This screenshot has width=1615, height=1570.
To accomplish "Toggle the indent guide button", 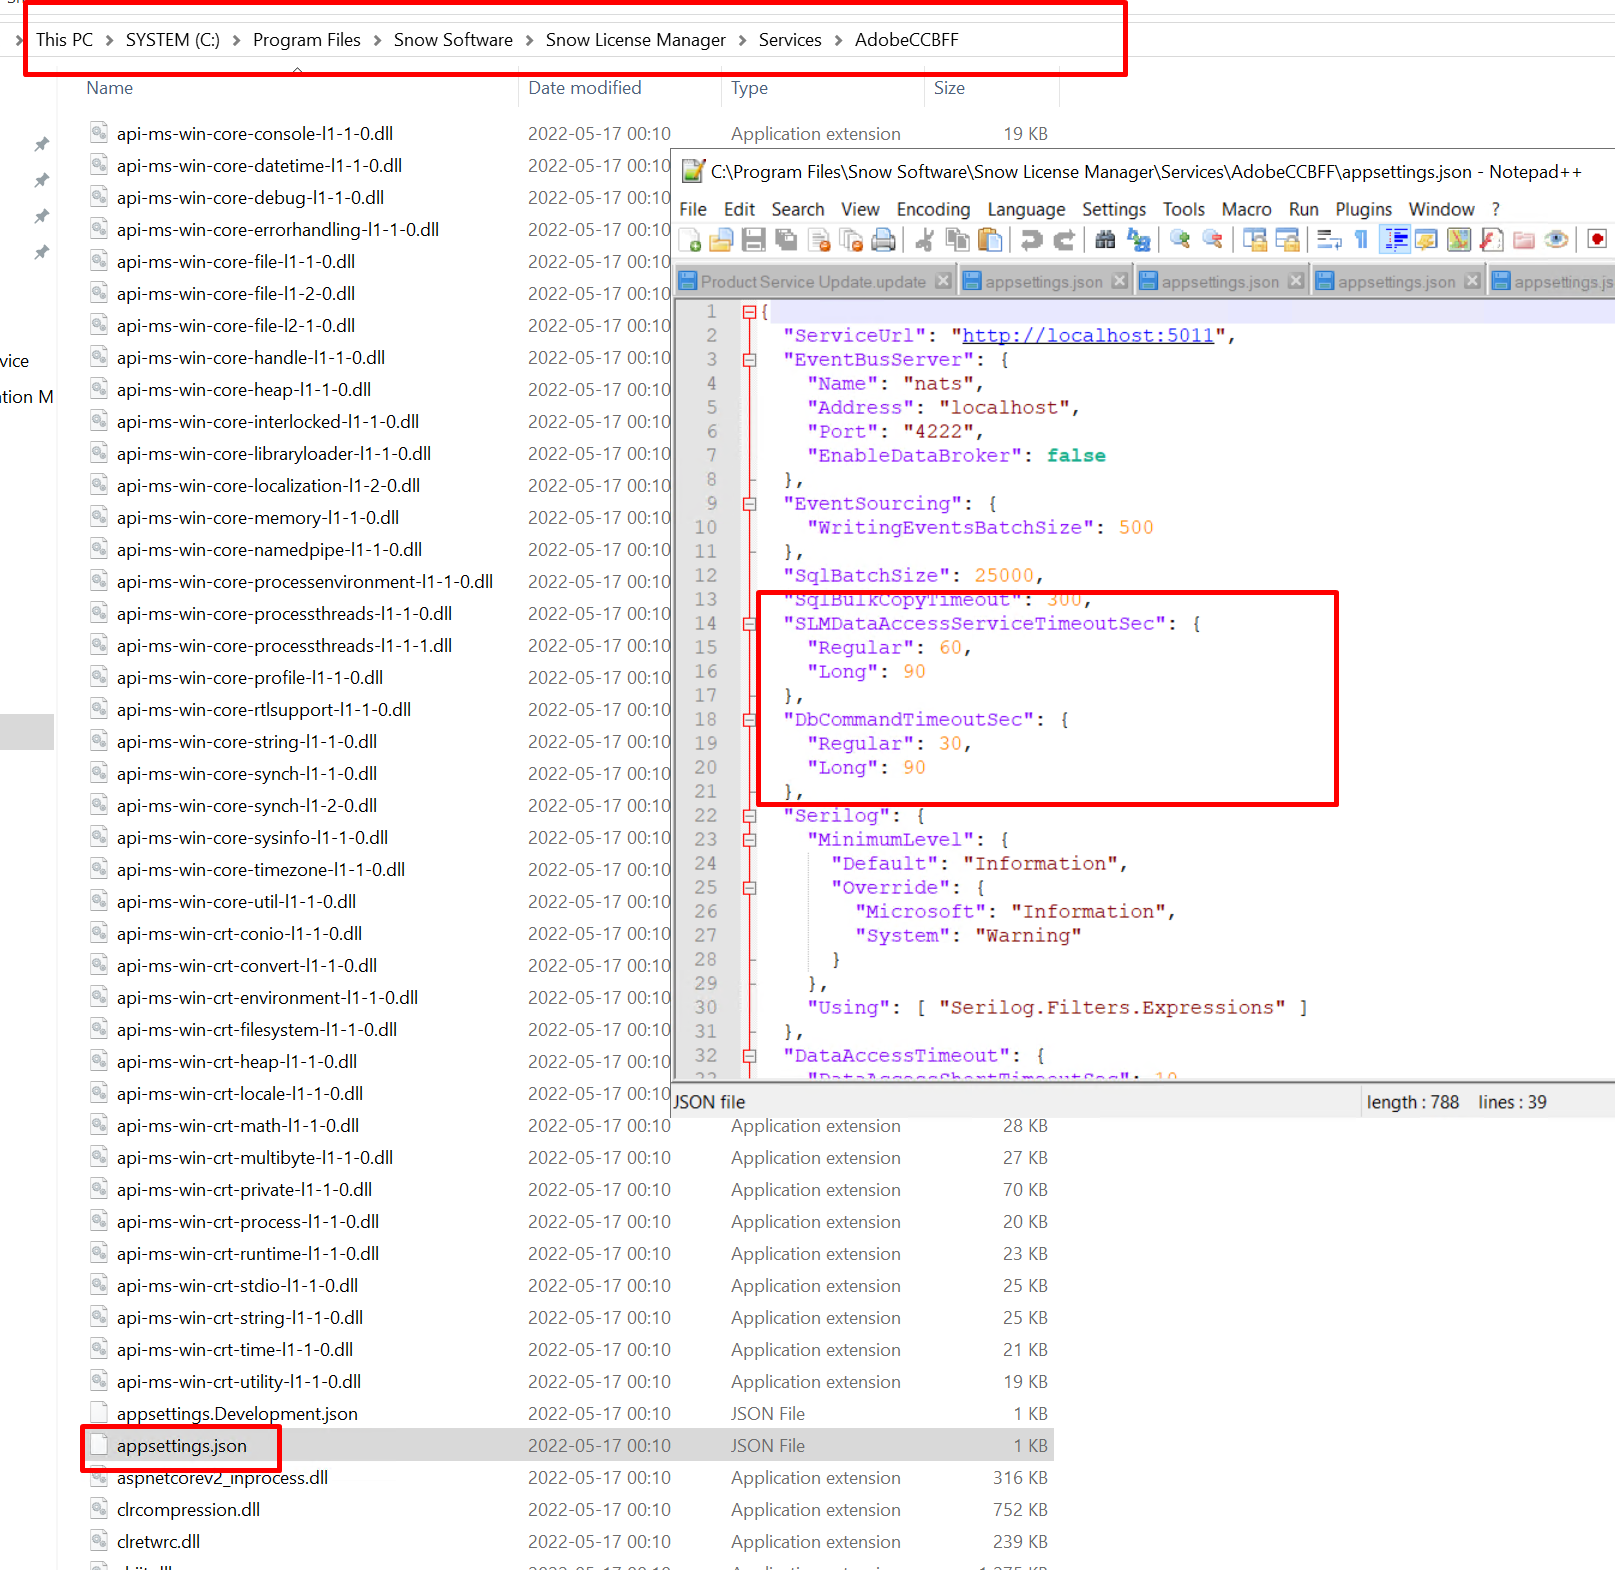I will click(x=1394, y=240).
